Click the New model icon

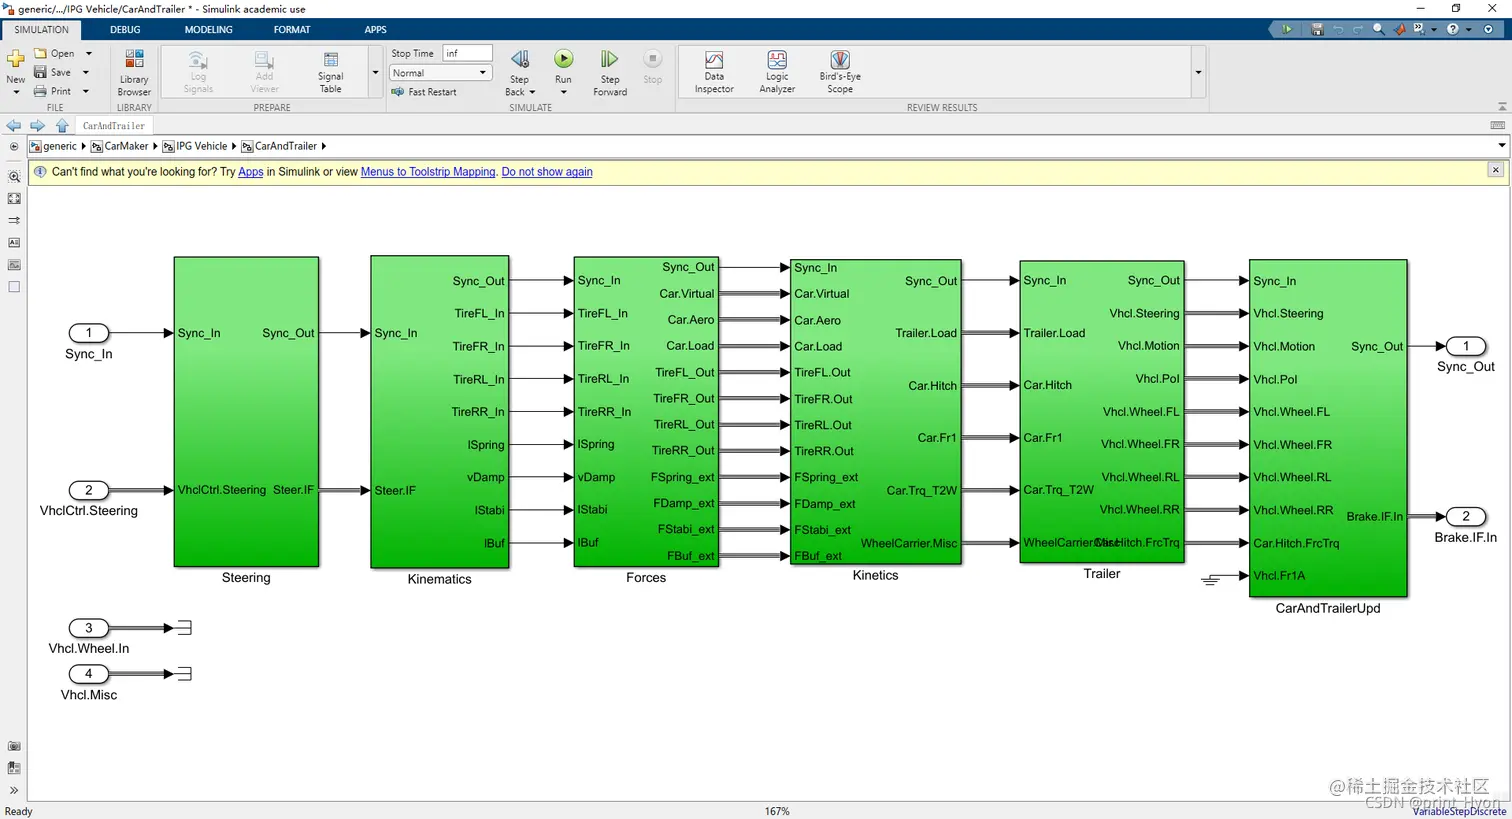(x=15, y=60)
